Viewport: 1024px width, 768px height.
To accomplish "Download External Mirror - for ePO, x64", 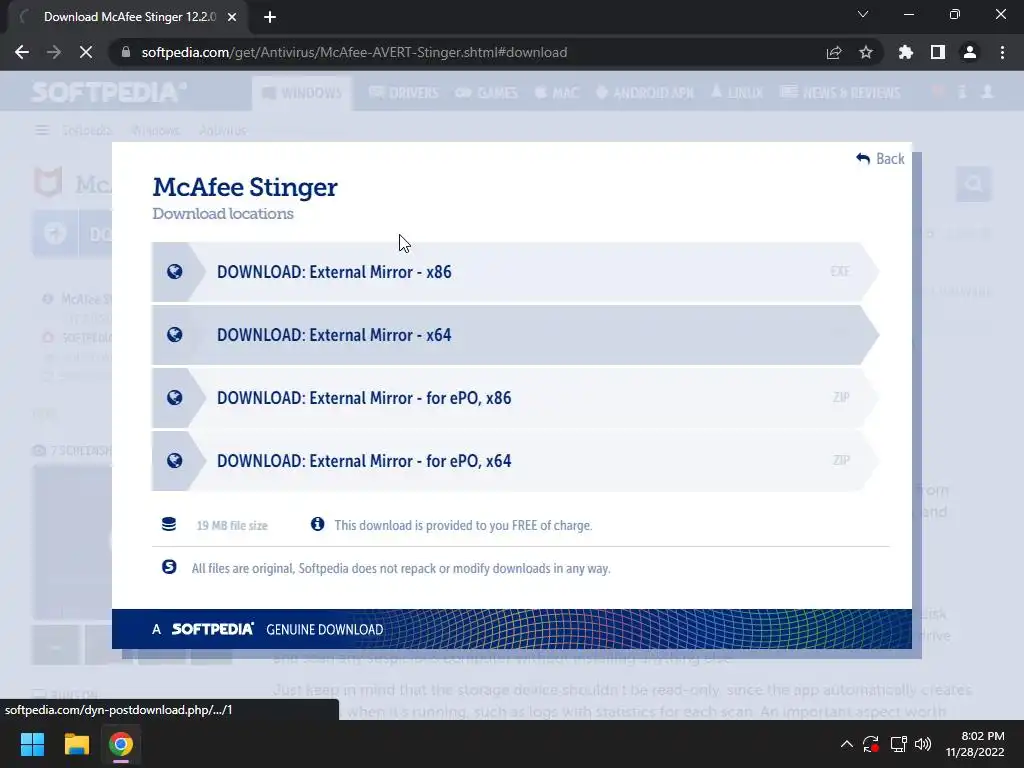I will click(515, 461).
